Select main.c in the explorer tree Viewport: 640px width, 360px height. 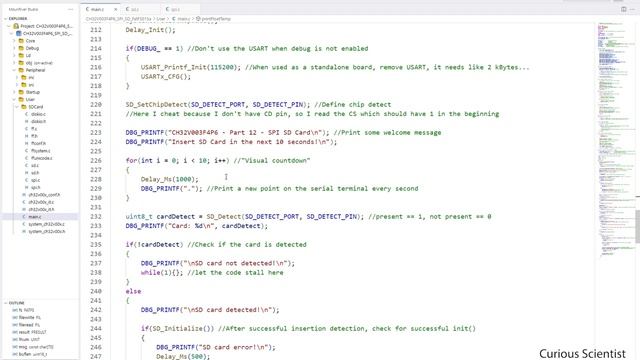(35, 217)
